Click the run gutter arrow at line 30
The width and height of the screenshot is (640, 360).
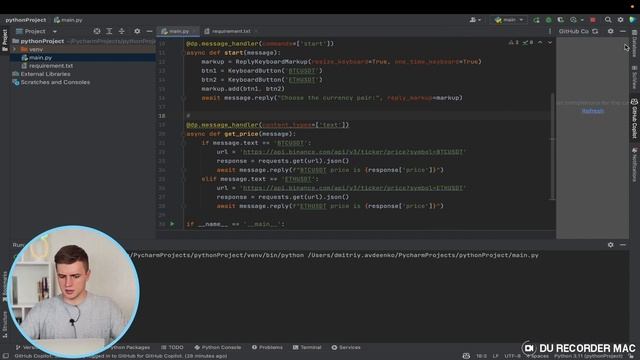pos(172,224)
